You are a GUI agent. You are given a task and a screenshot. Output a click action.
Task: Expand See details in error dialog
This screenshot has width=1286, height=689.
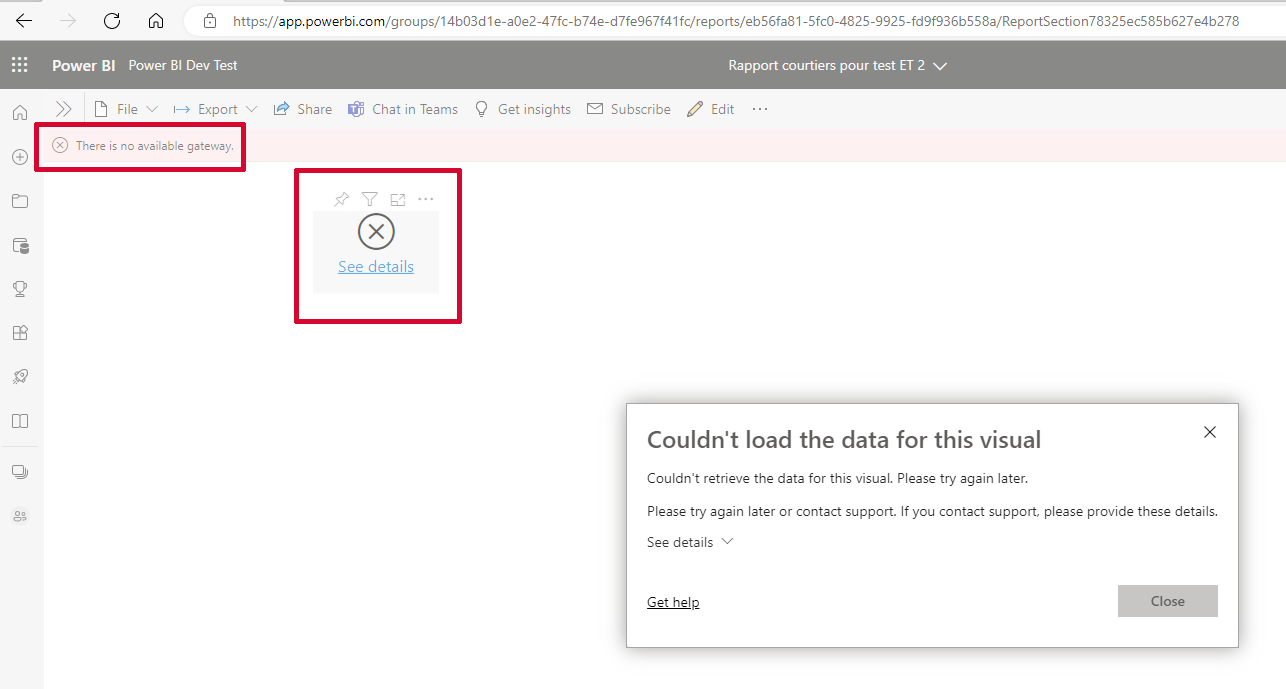click(690, 542)
